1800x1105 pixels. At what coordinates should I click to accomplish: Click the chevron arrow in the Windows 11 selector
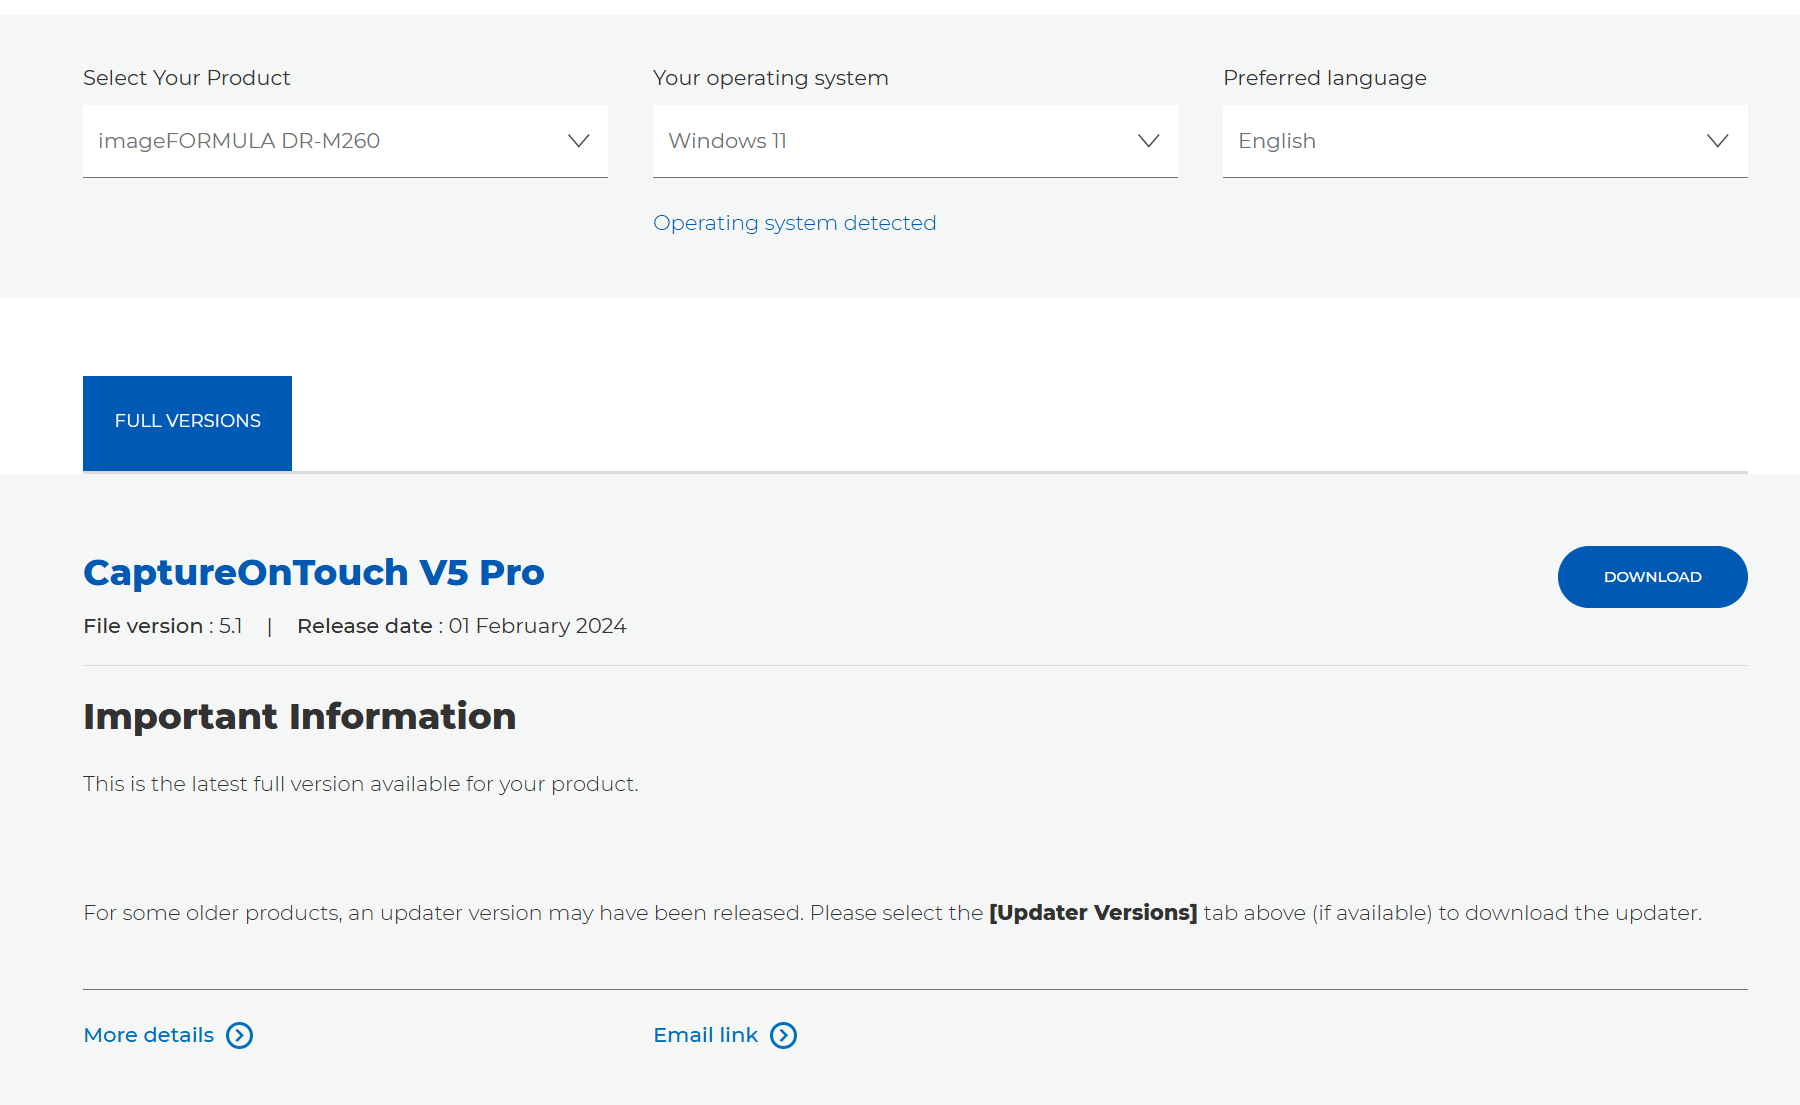click(1148, 141)
